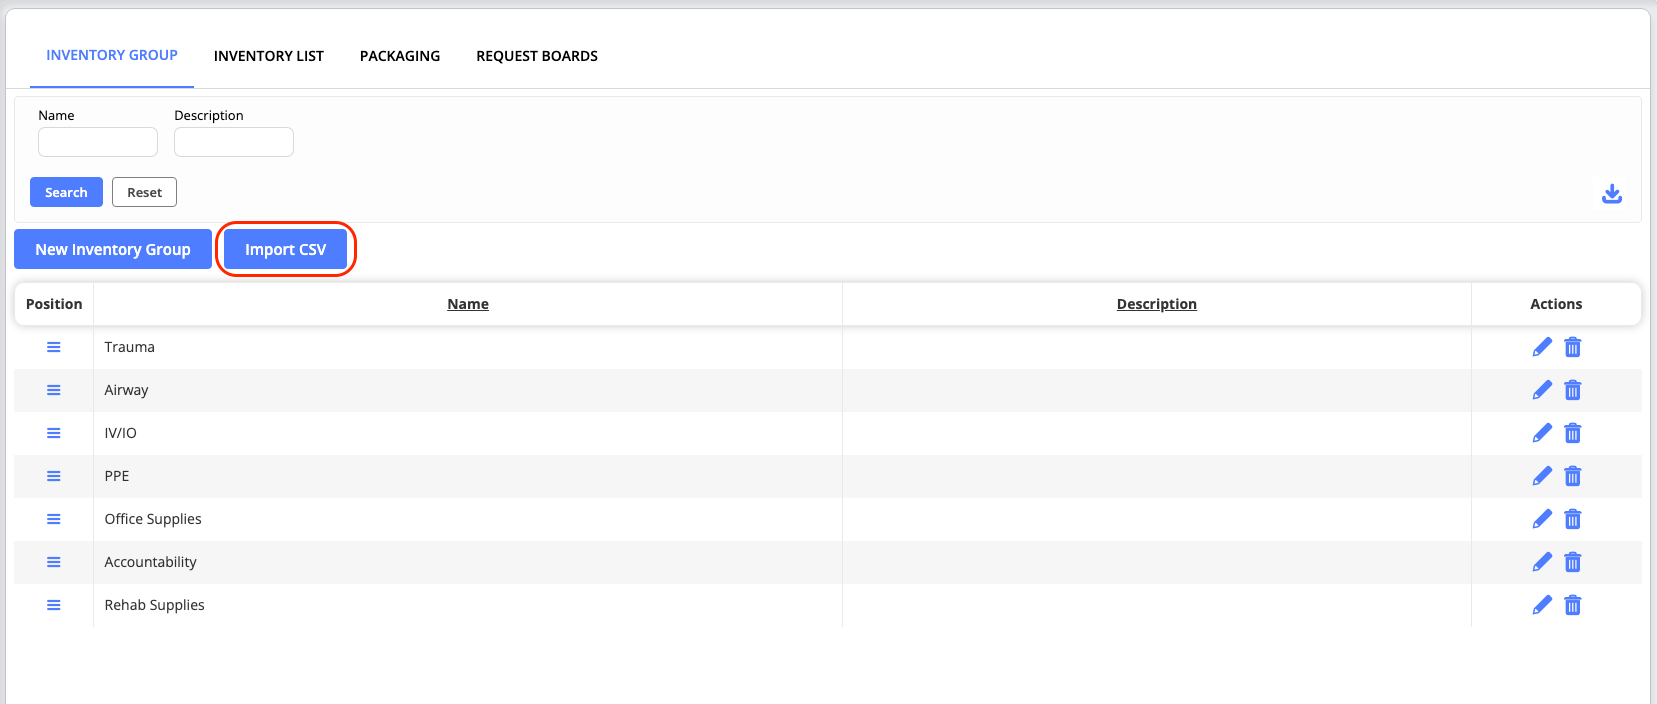Delete PPE using trash icon
The height and width of the screenshot is (704, 1657).
1573,476
